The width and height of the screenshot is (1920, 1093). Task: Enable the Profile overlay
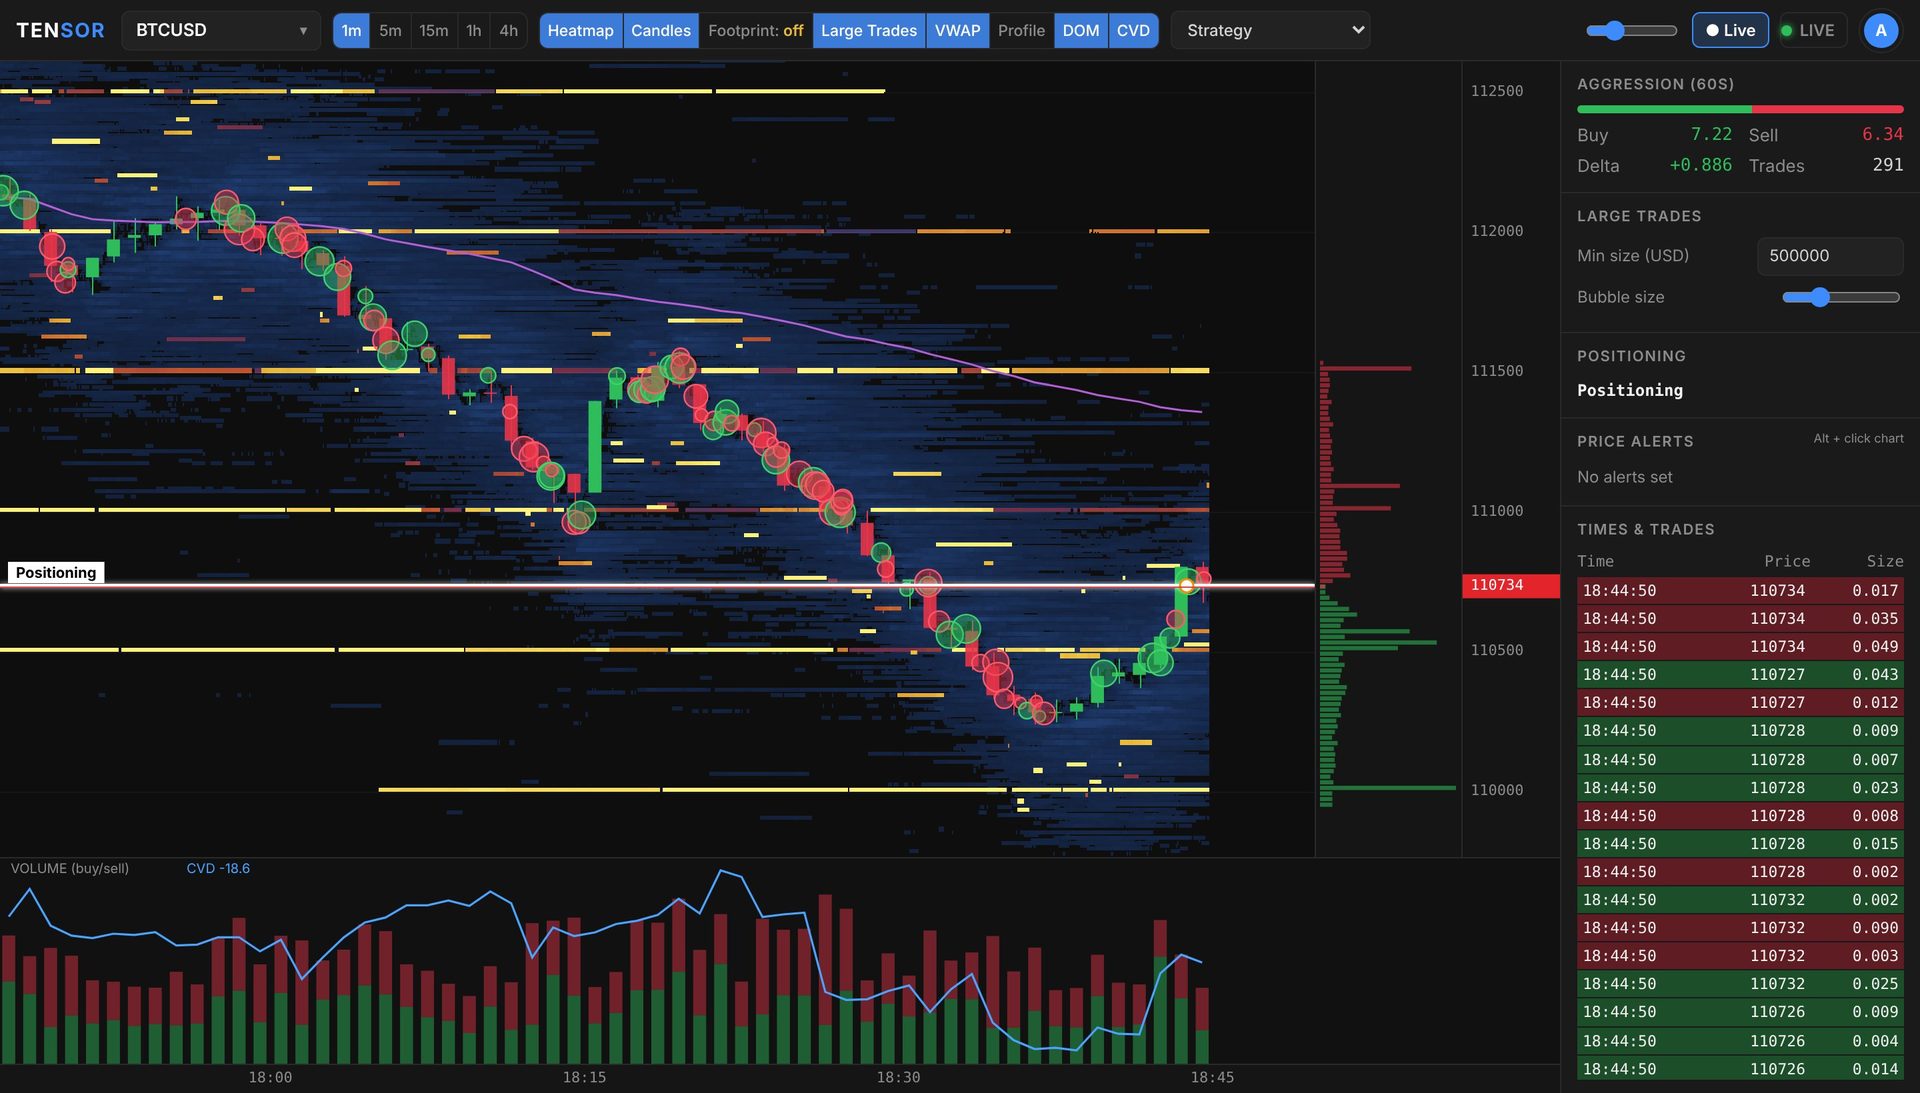tap(1021, 30)
